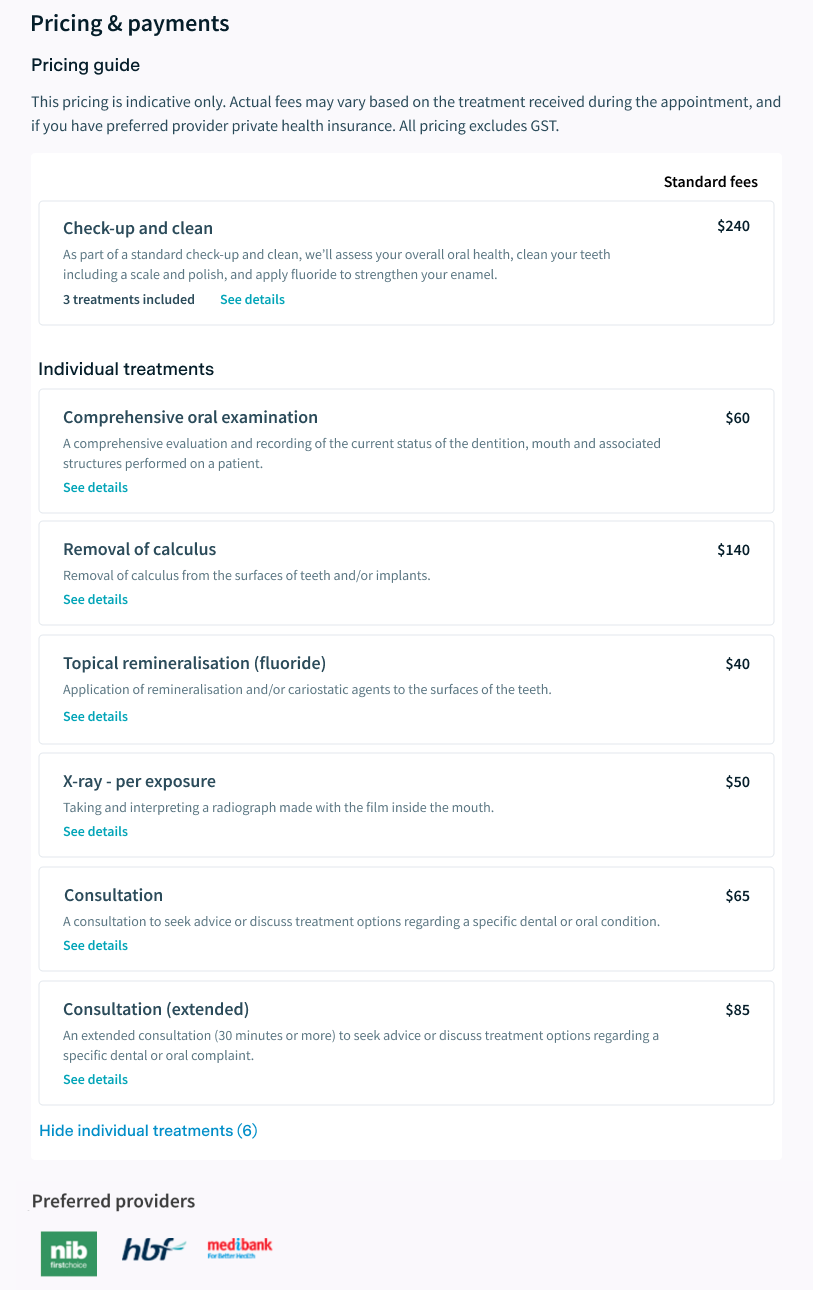Select the Topical remineralisation (fluoride) title

click(194, 663)
